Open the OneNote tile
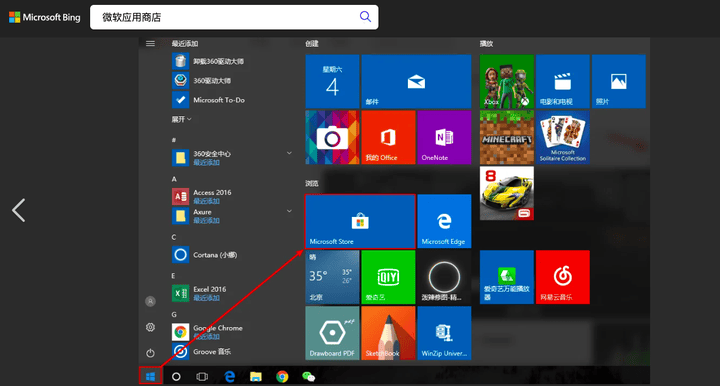The image size is (720, 386). [x=444, y=137]
